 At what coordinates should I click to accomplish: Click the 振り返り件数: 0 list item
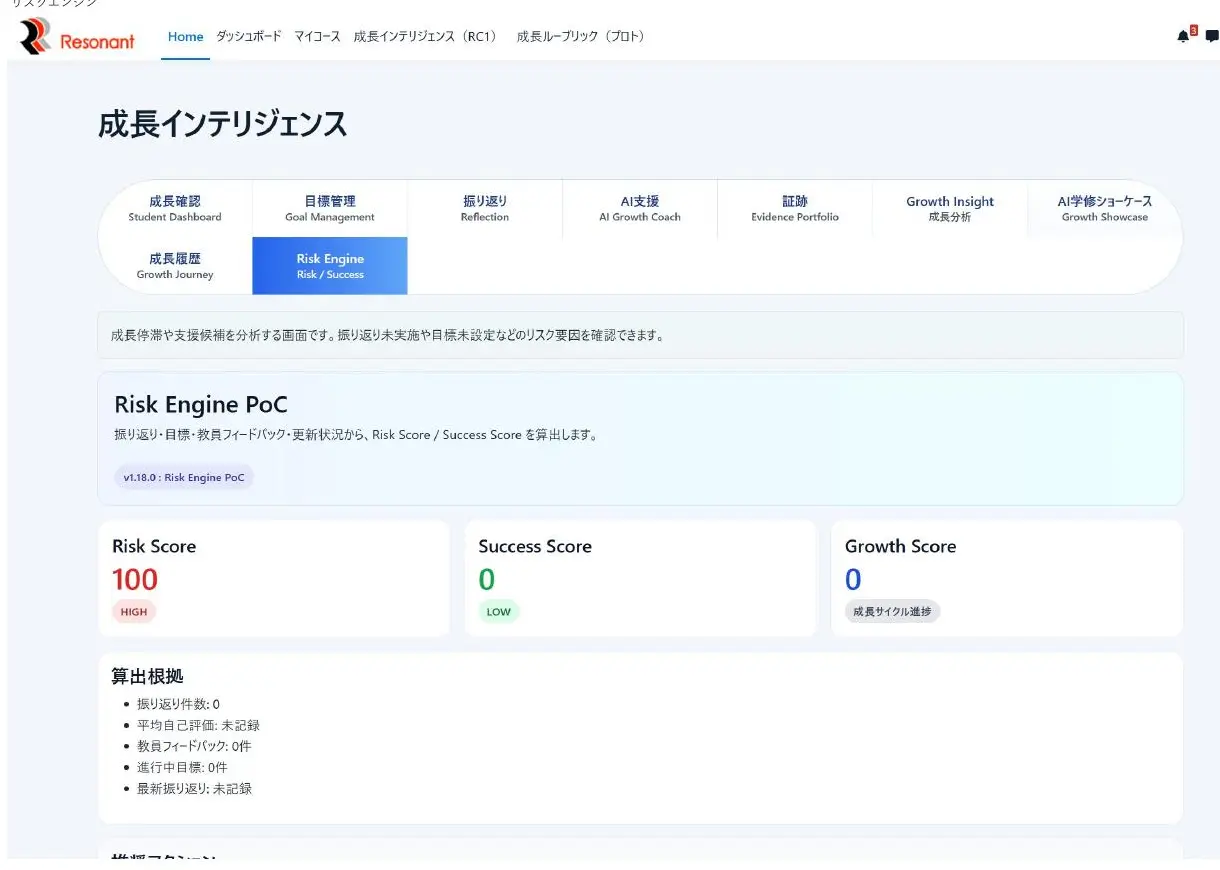click(x=178, y=704)
